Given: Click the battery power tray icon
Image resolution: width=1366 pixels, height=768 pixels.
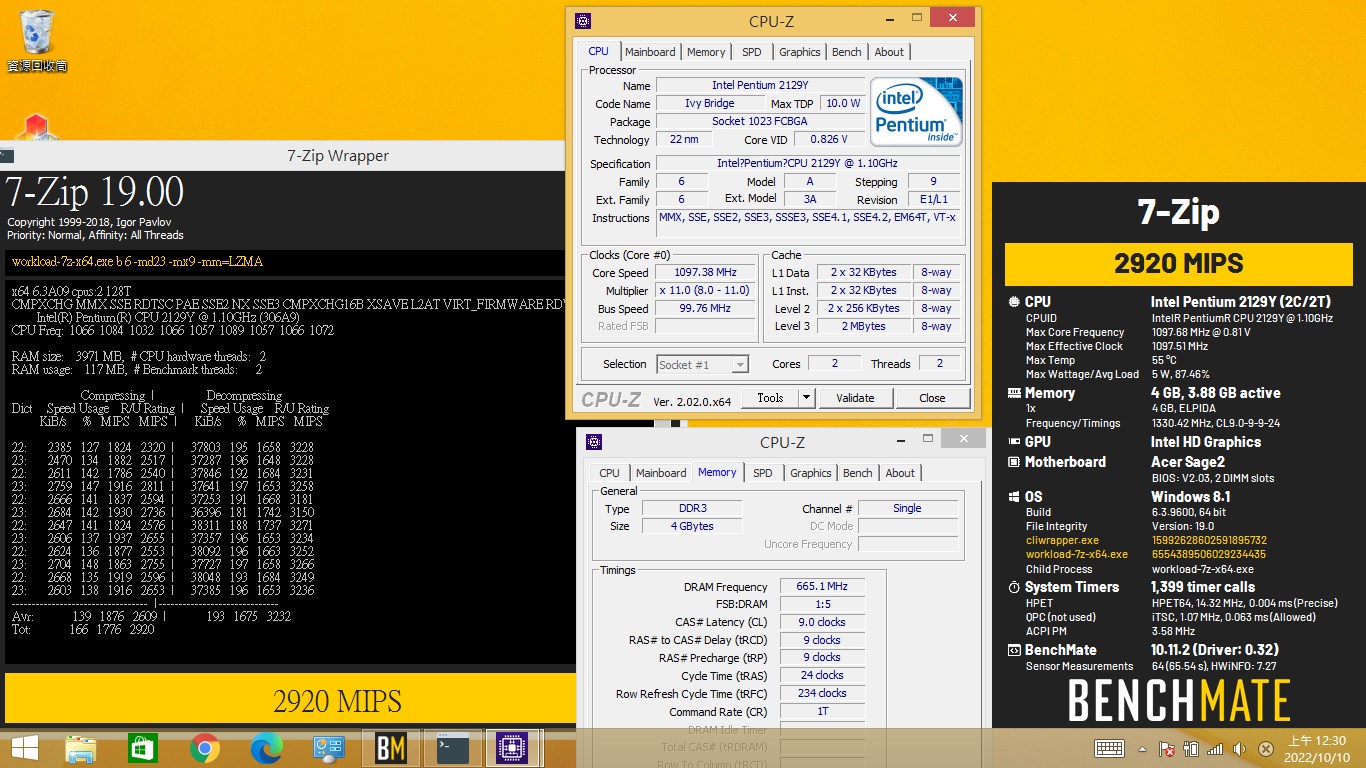Looking at the screenshot, I should (x=1191, y=748).
